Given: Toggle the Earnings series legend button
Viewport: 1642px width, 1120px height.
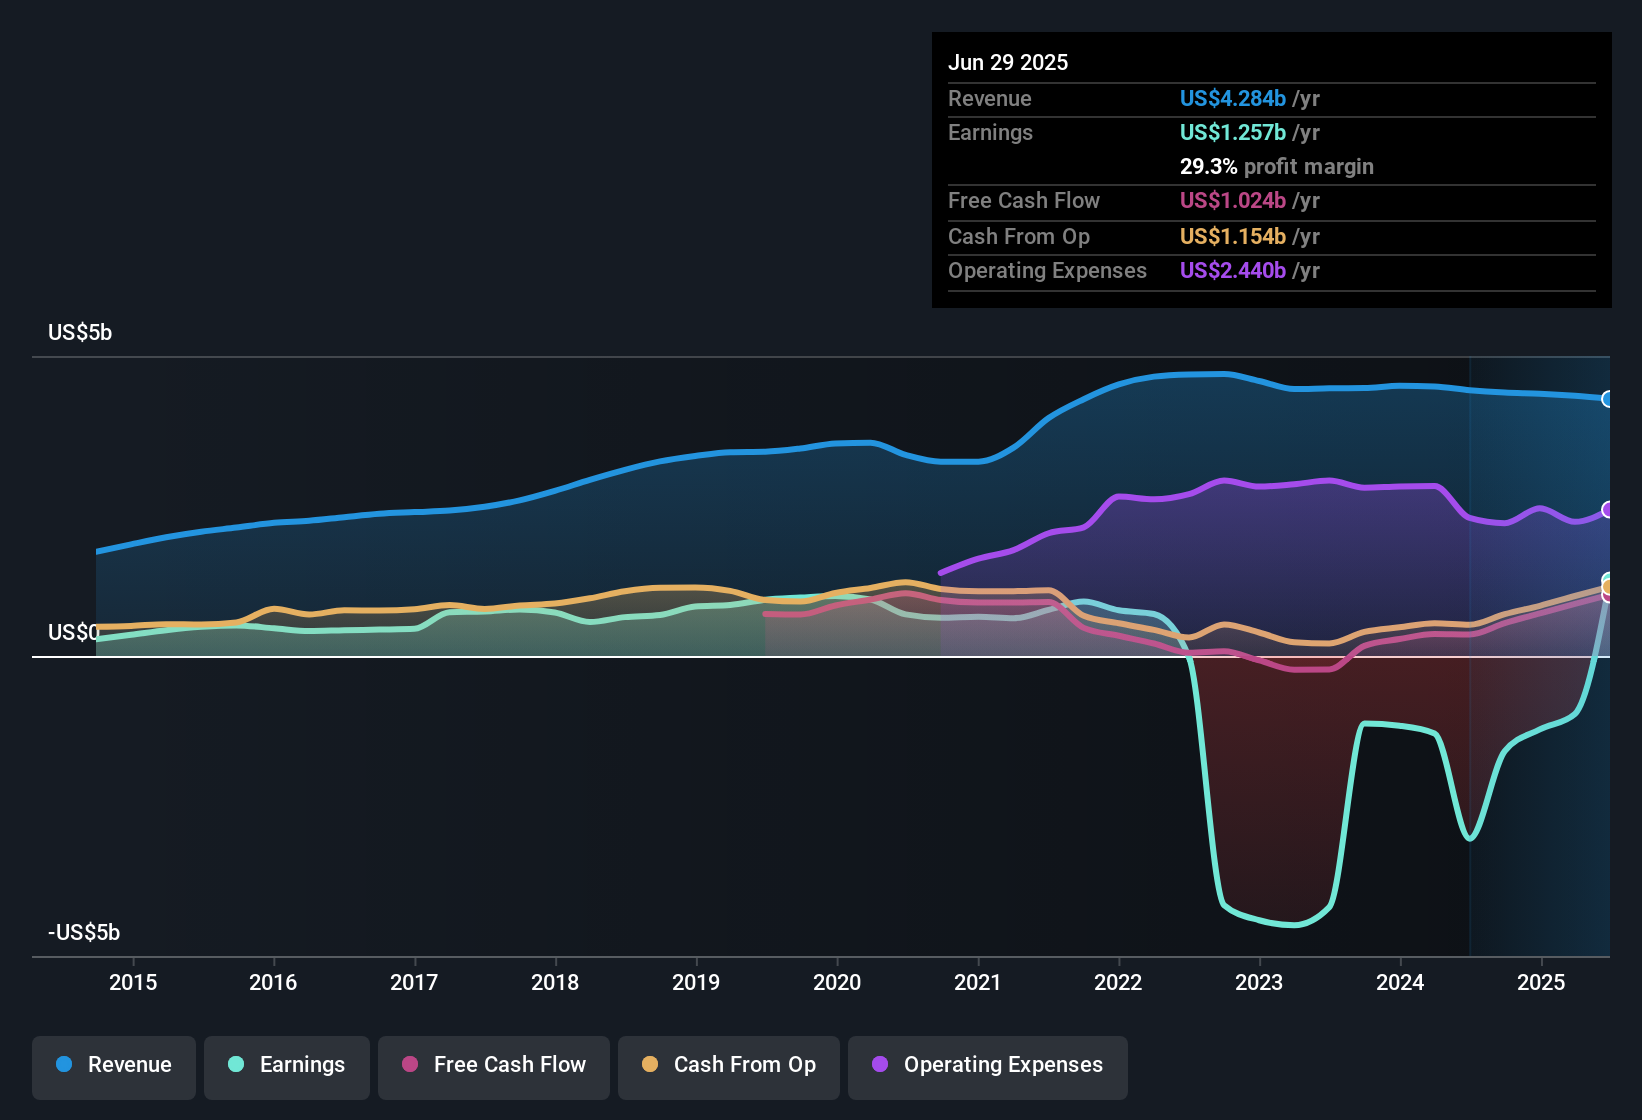Looking at the screenshot, I should (x=287, y=1065).
